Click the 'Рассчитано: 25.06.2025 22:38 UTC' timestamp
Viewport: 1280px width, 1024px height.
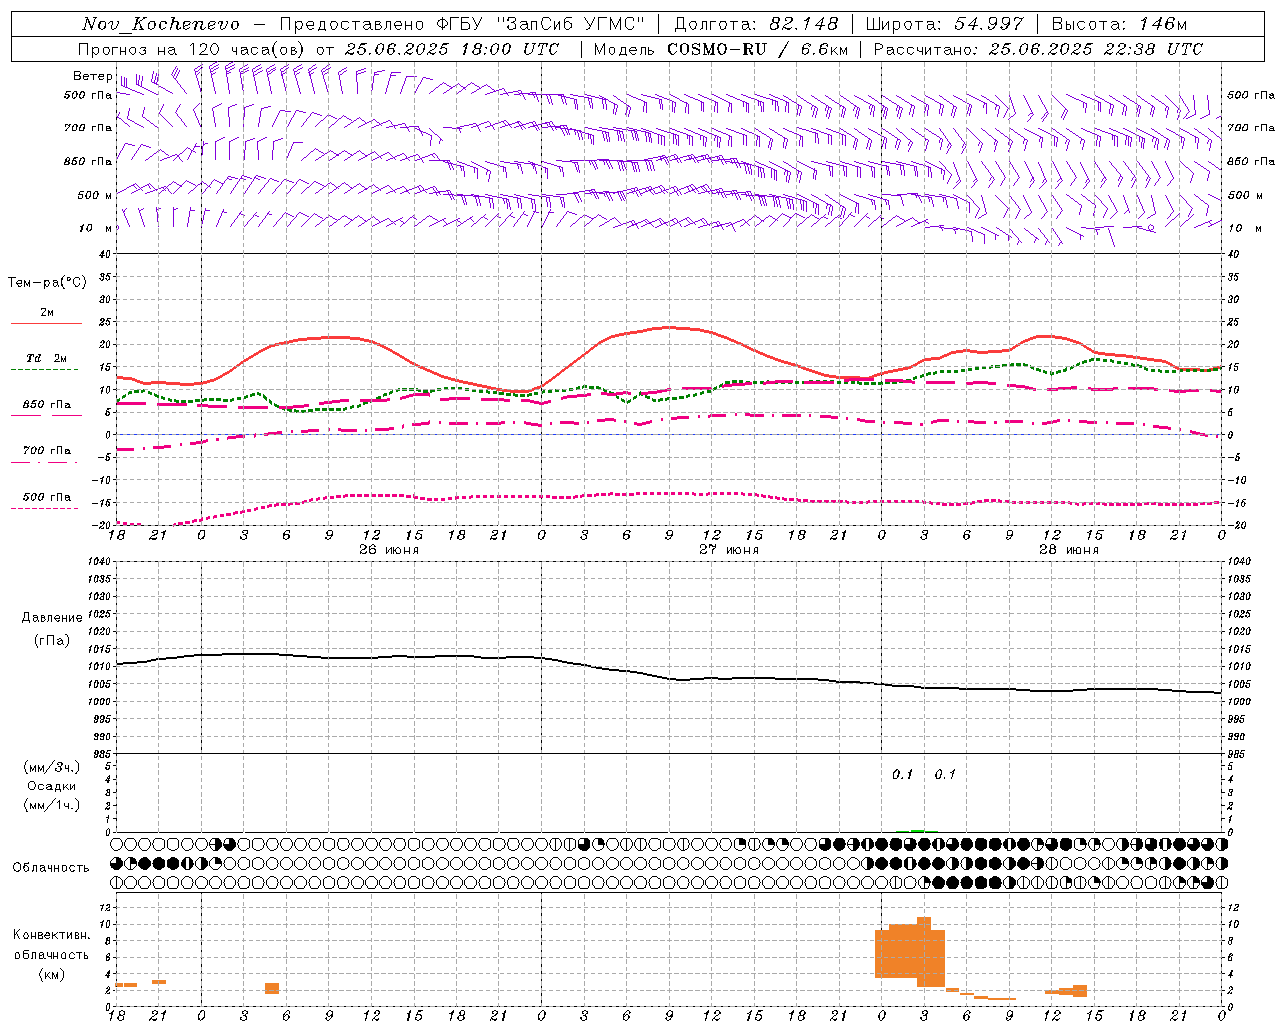coord(1038,49)
